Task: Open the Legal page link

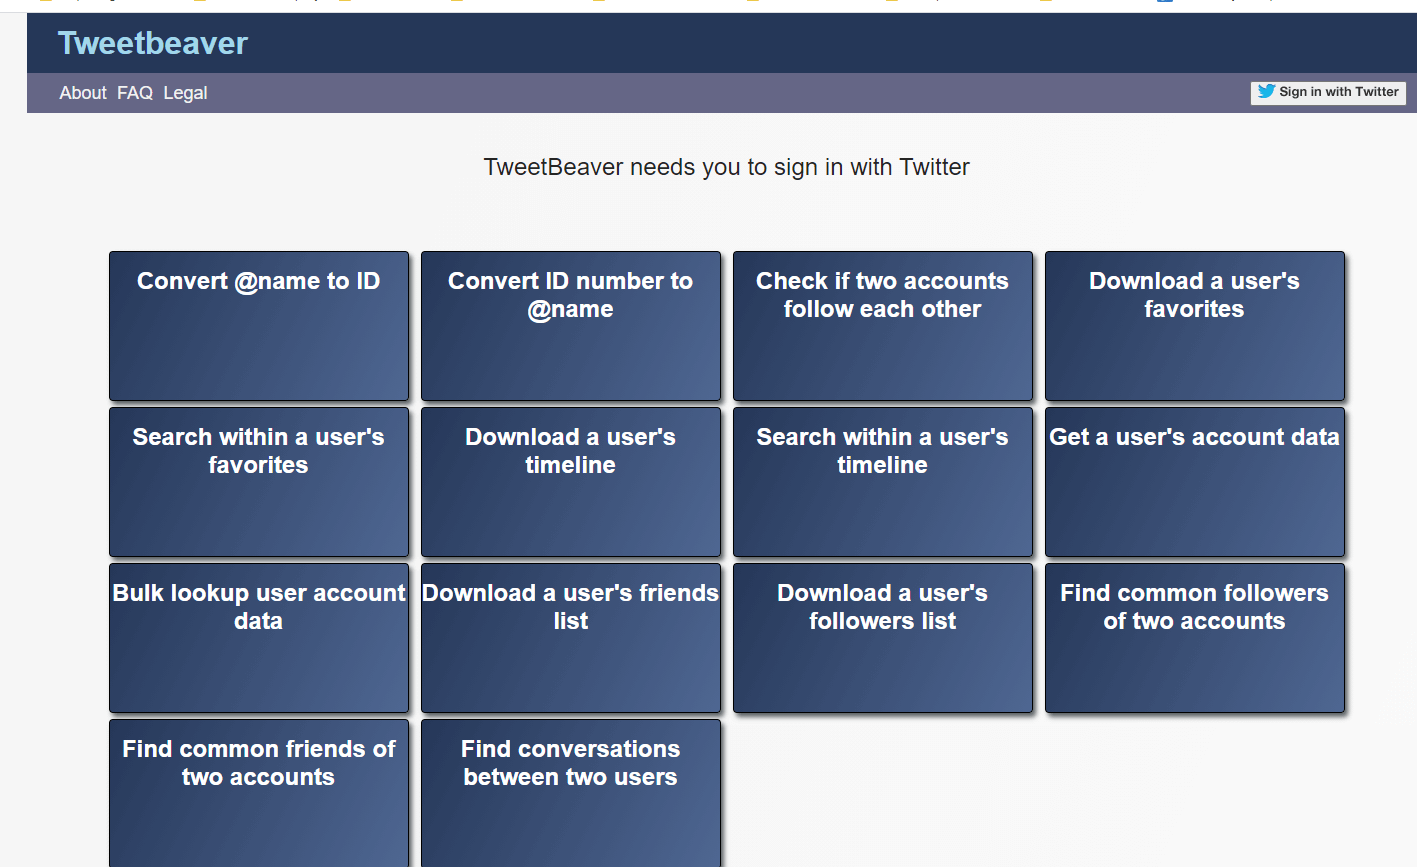Action: [185, 93]
